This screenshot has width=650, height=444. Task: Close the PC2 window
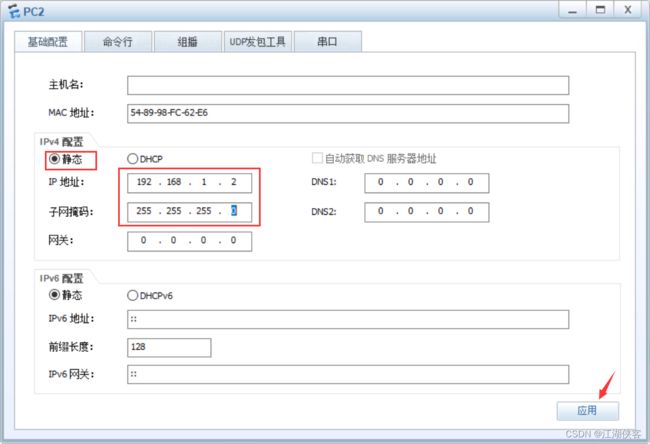pyautogui.click(x=628, y=10)
